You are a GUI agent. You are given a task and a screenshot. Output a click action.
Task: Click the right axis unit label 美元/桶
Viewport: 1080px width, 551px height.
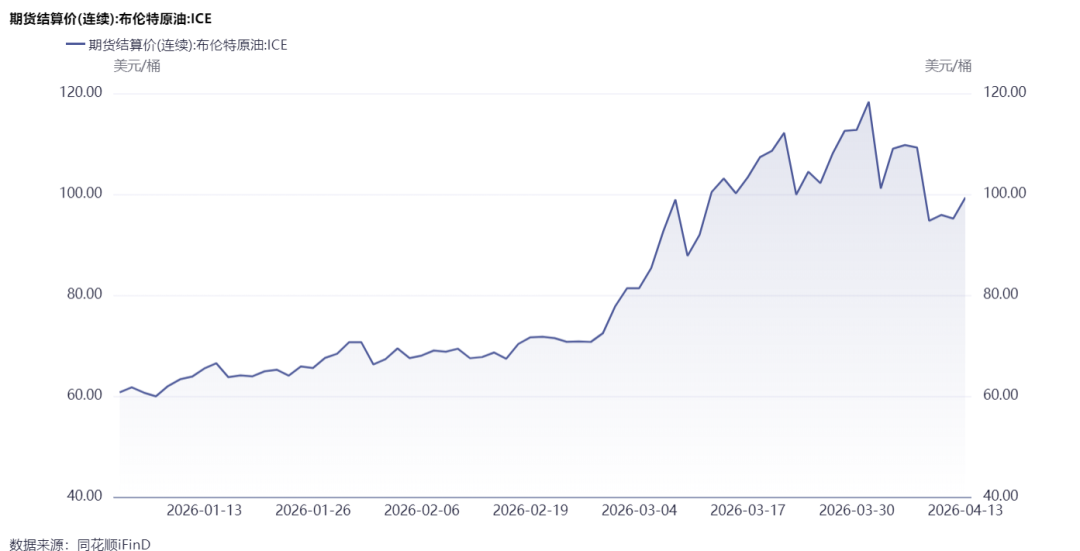click(948, 66)
